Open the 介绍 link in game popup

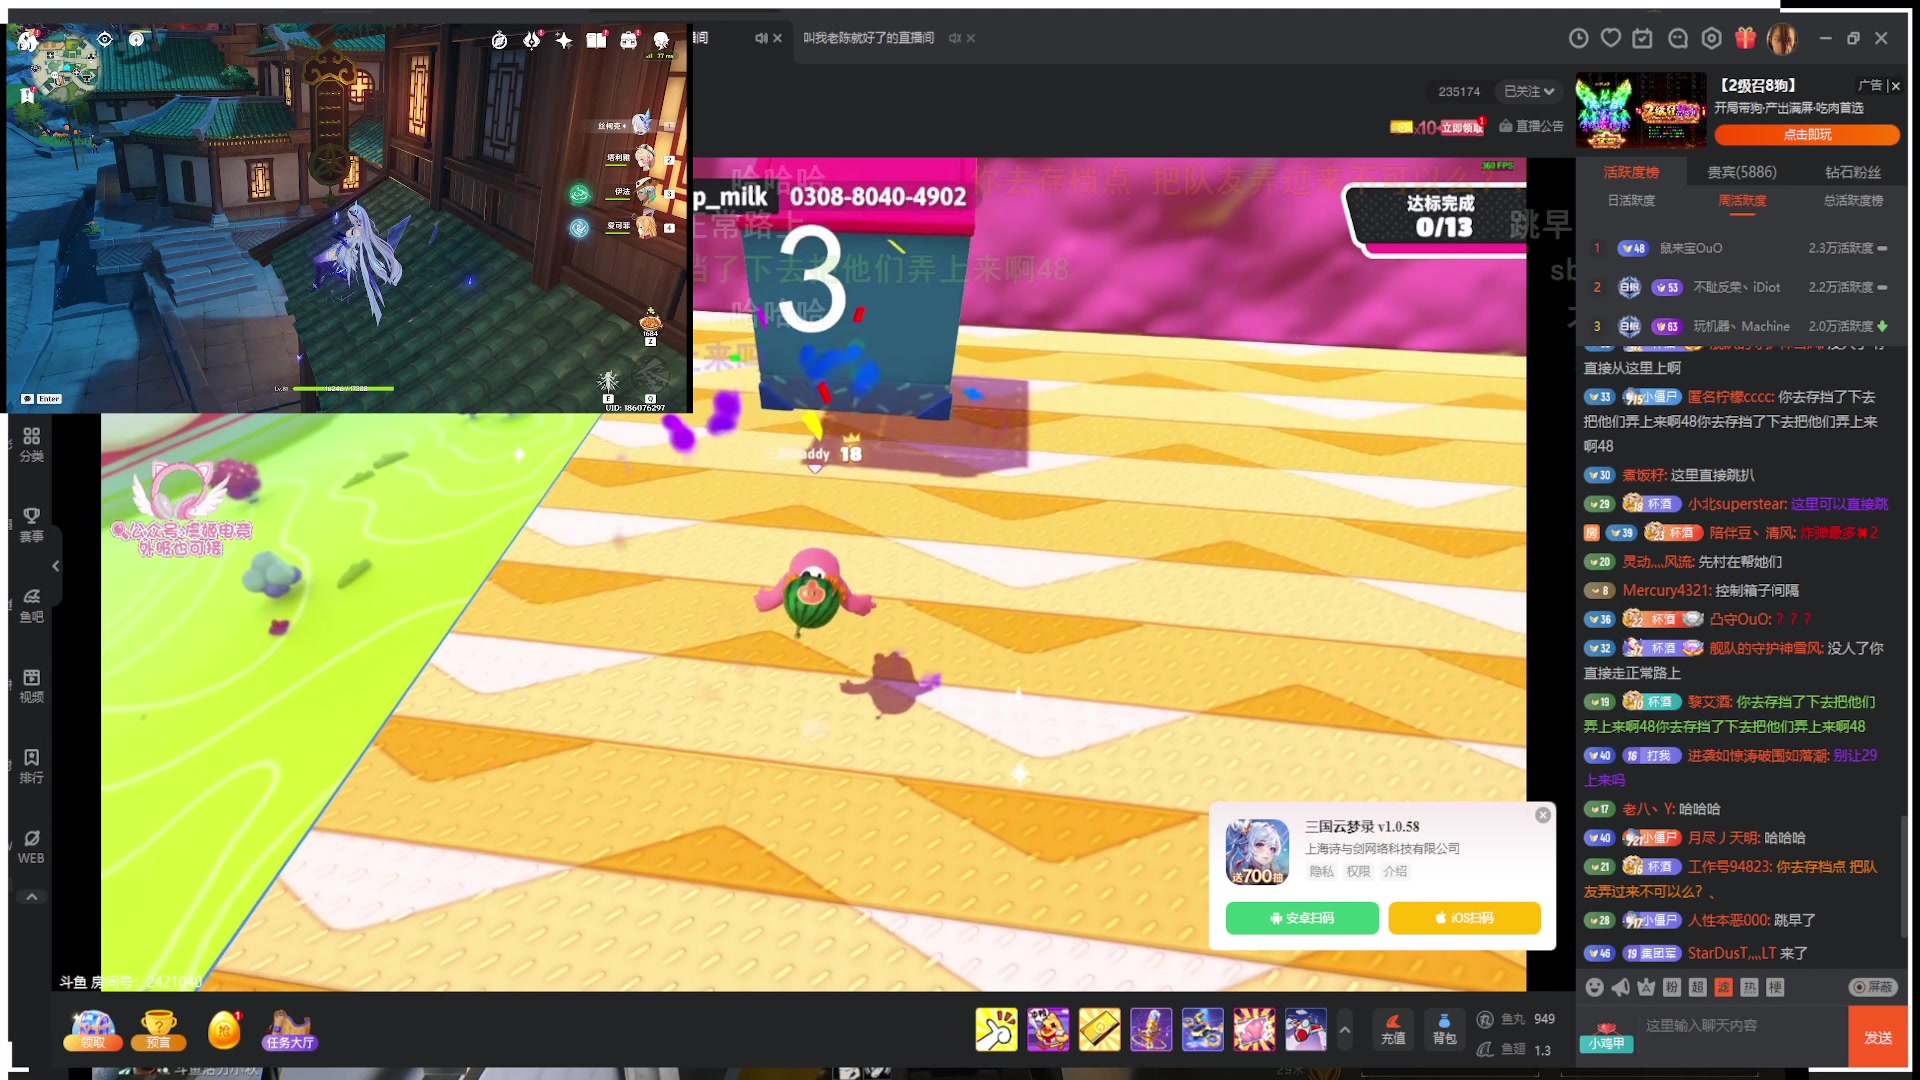[1395, 871]
